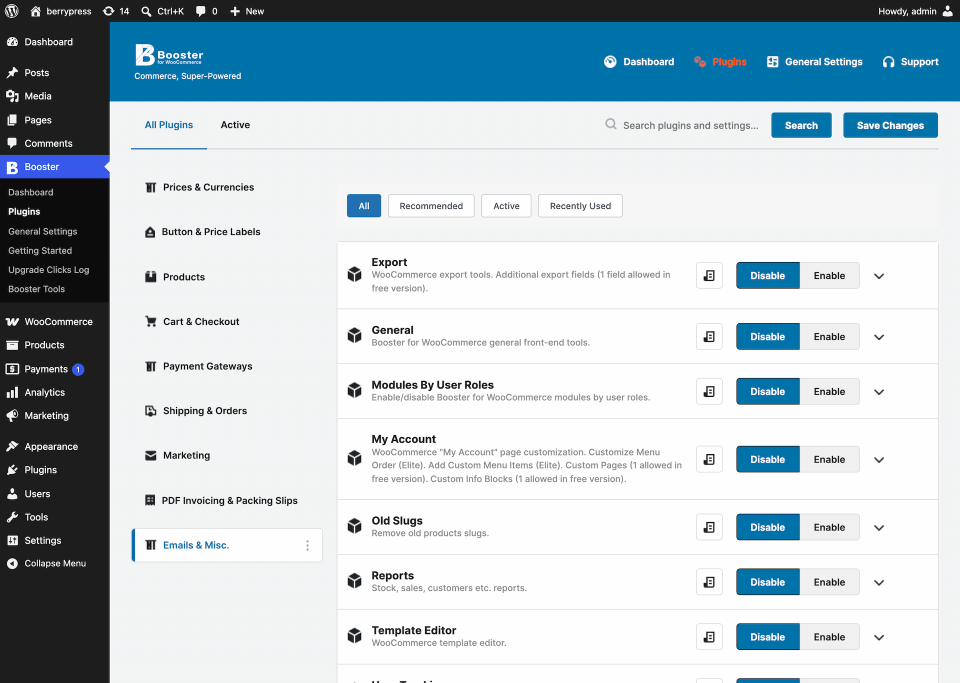Viewport: 960px width, 683px height.
Task: Click Collapse Menu in sidebar
Action: point(55,564)
